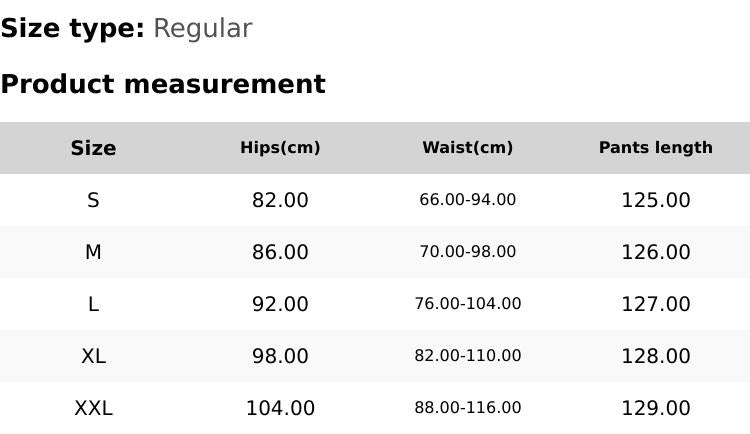
Task: Click the 82.00 hips value
Action: click(x=280, y=200)
